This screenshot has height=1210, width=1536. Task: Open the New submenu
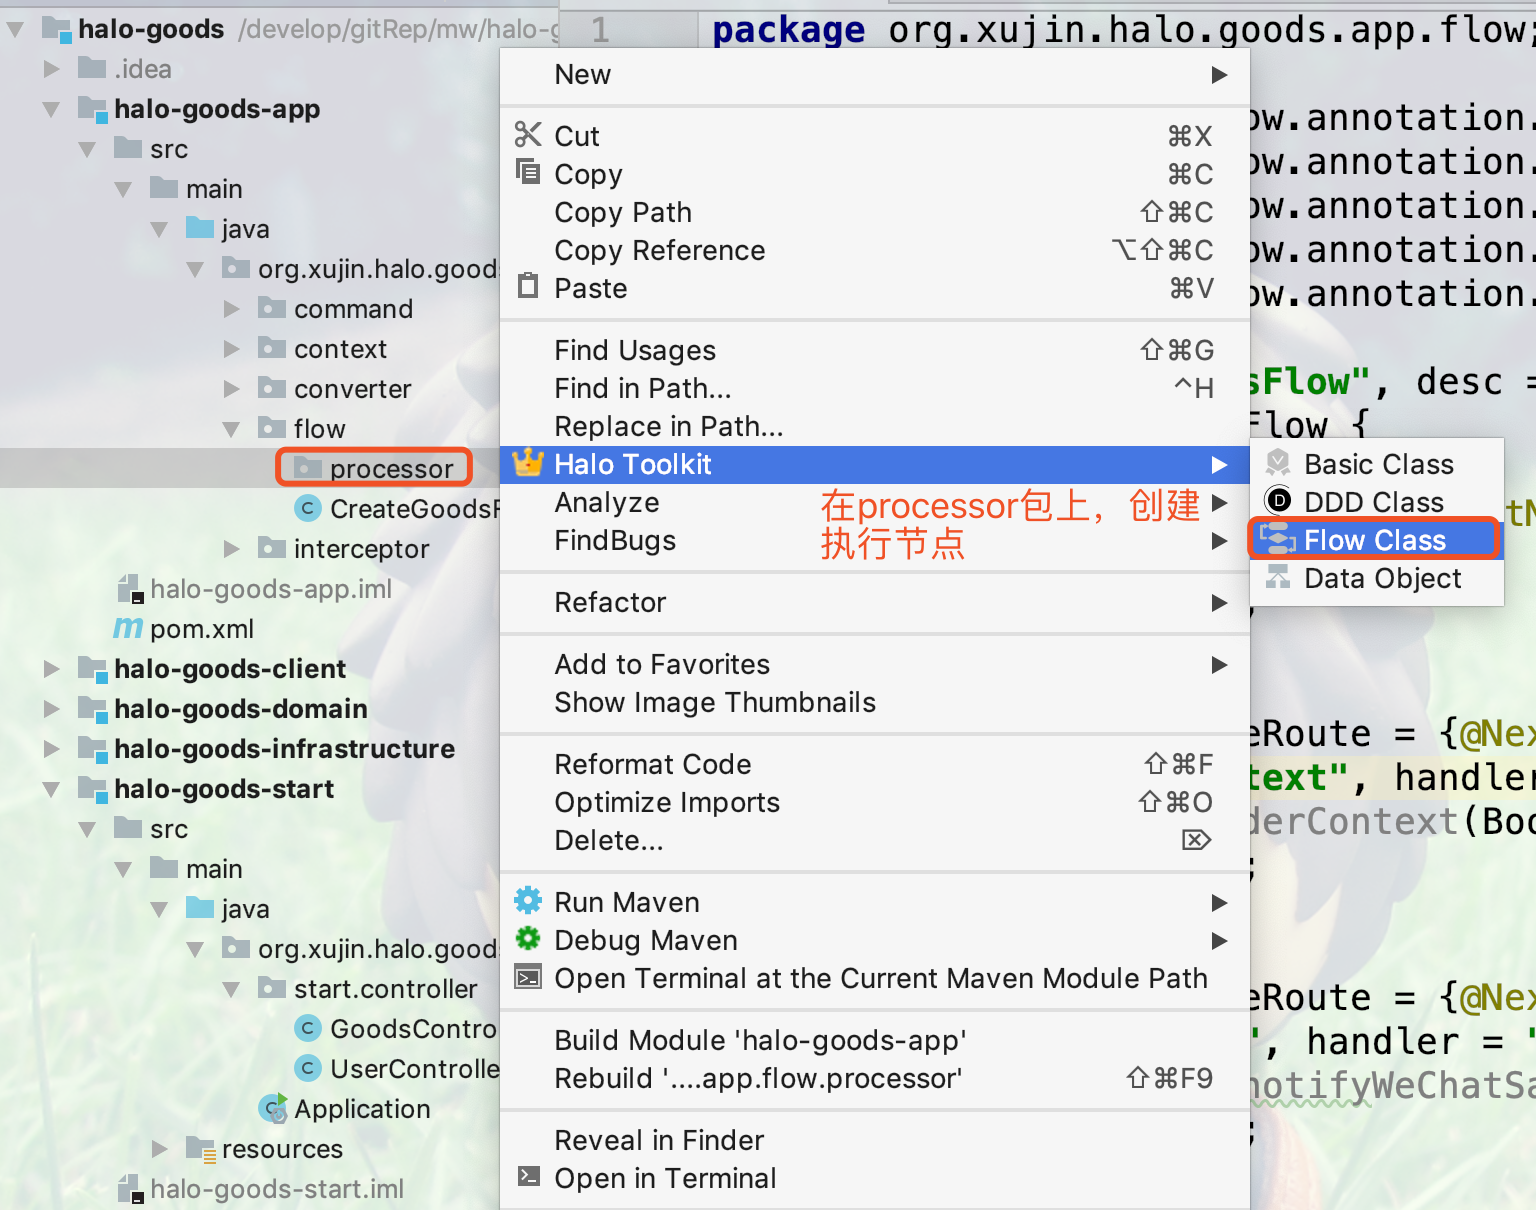(x=875, y=74)
